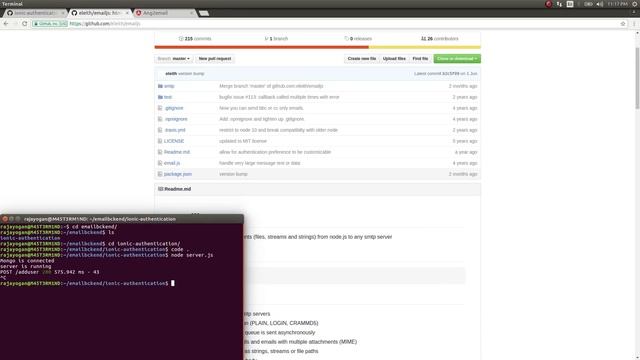Reload the GitHub page
Image resolution: width=640 pixels, height=360 pixels.
pos(24,24)
